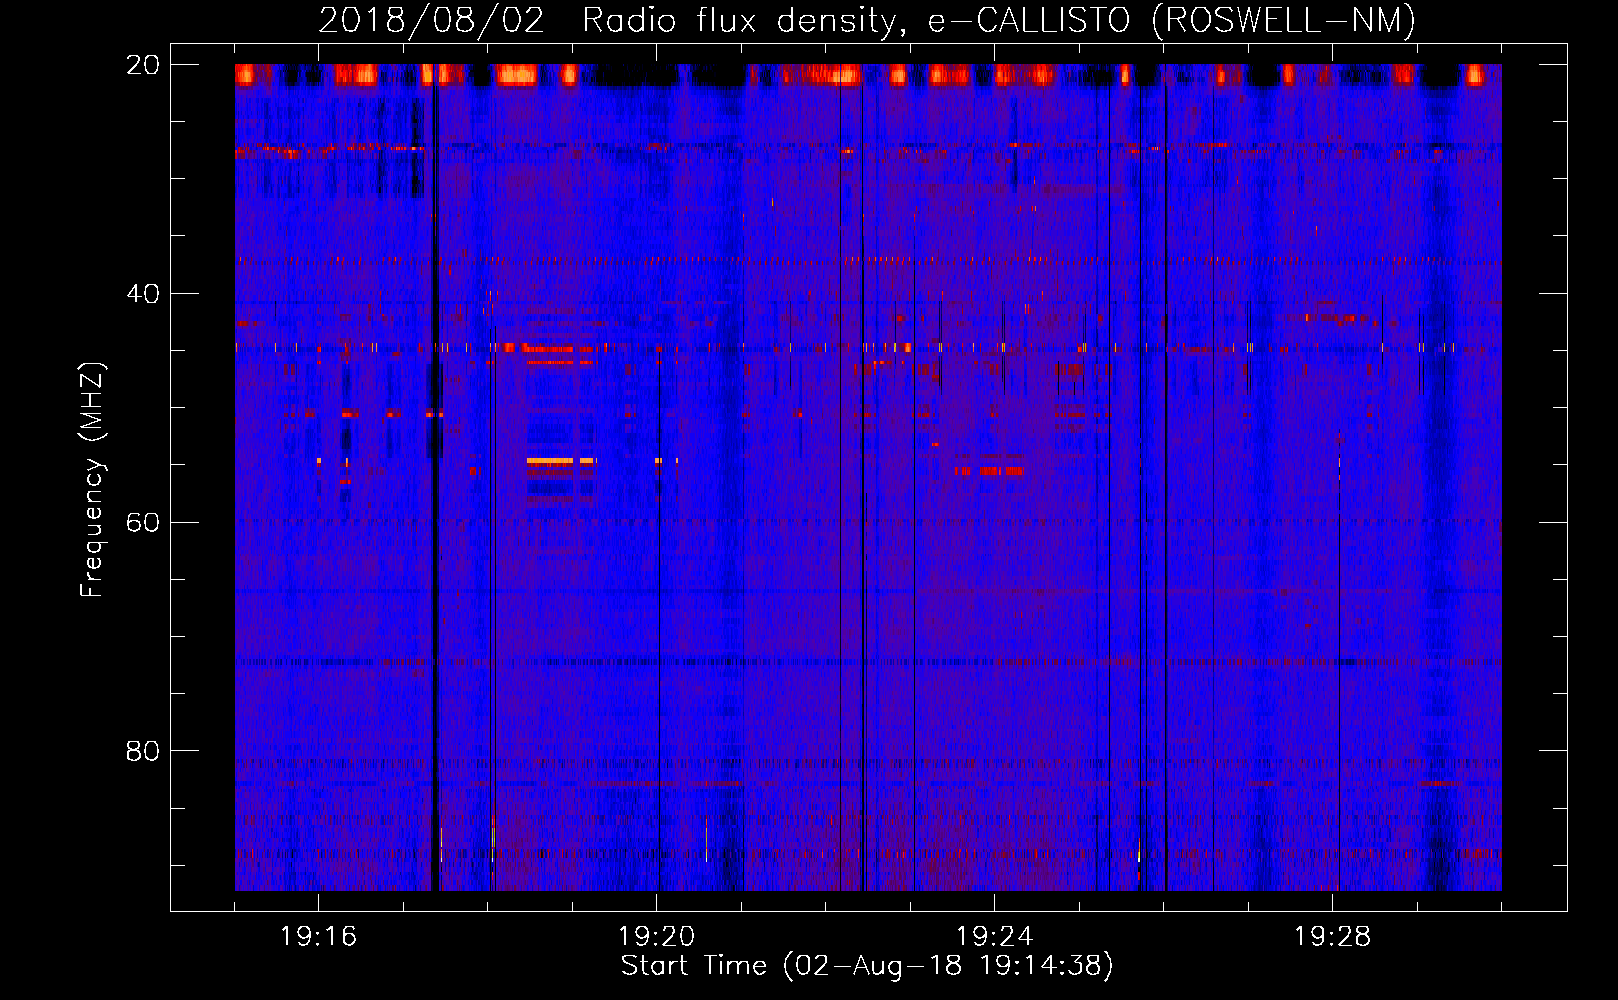Click the '40' frequency tick label
Screen dimensions: 1618x1000
(x=143, y=294)
